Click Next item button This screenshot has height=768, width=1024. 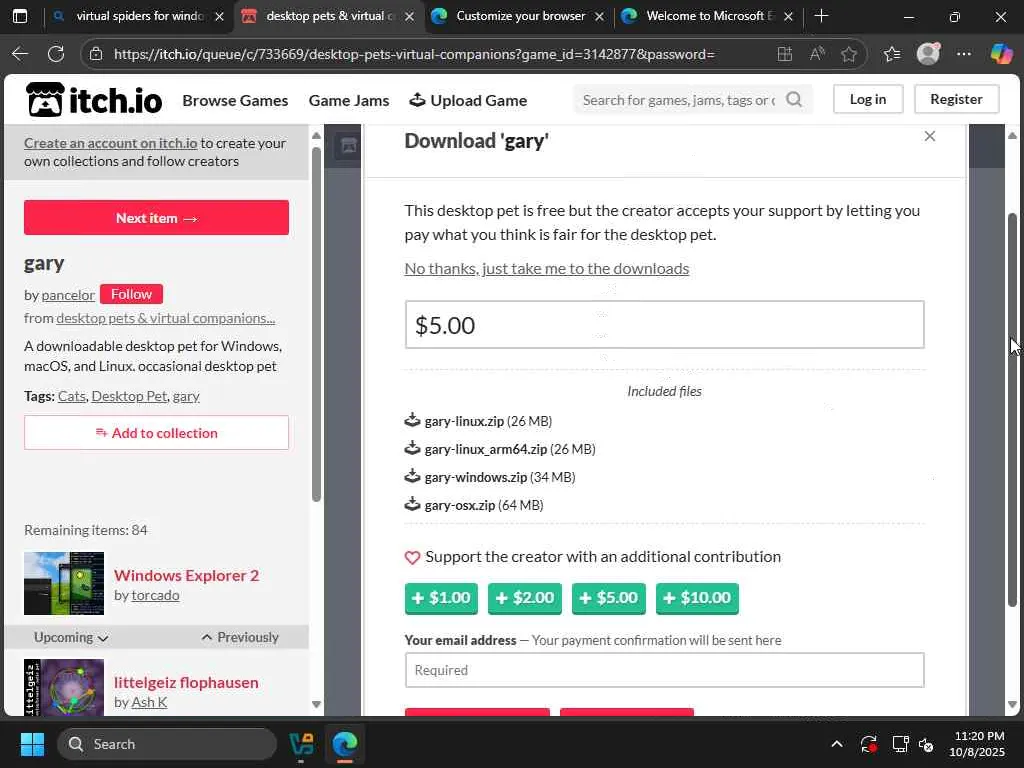tap(156, 217)
